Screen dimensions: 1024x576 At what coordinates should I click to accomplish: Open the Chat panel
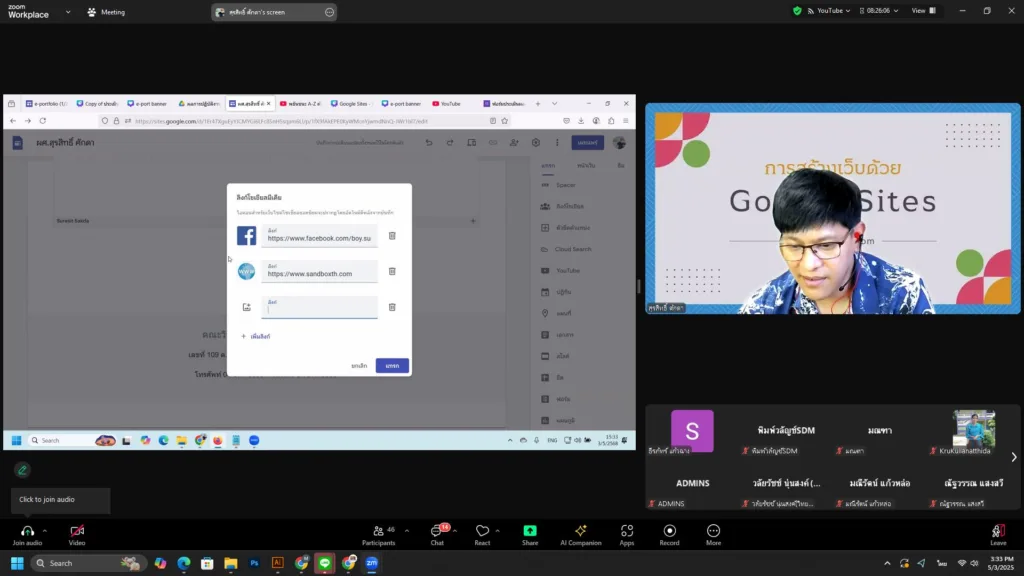437,531
